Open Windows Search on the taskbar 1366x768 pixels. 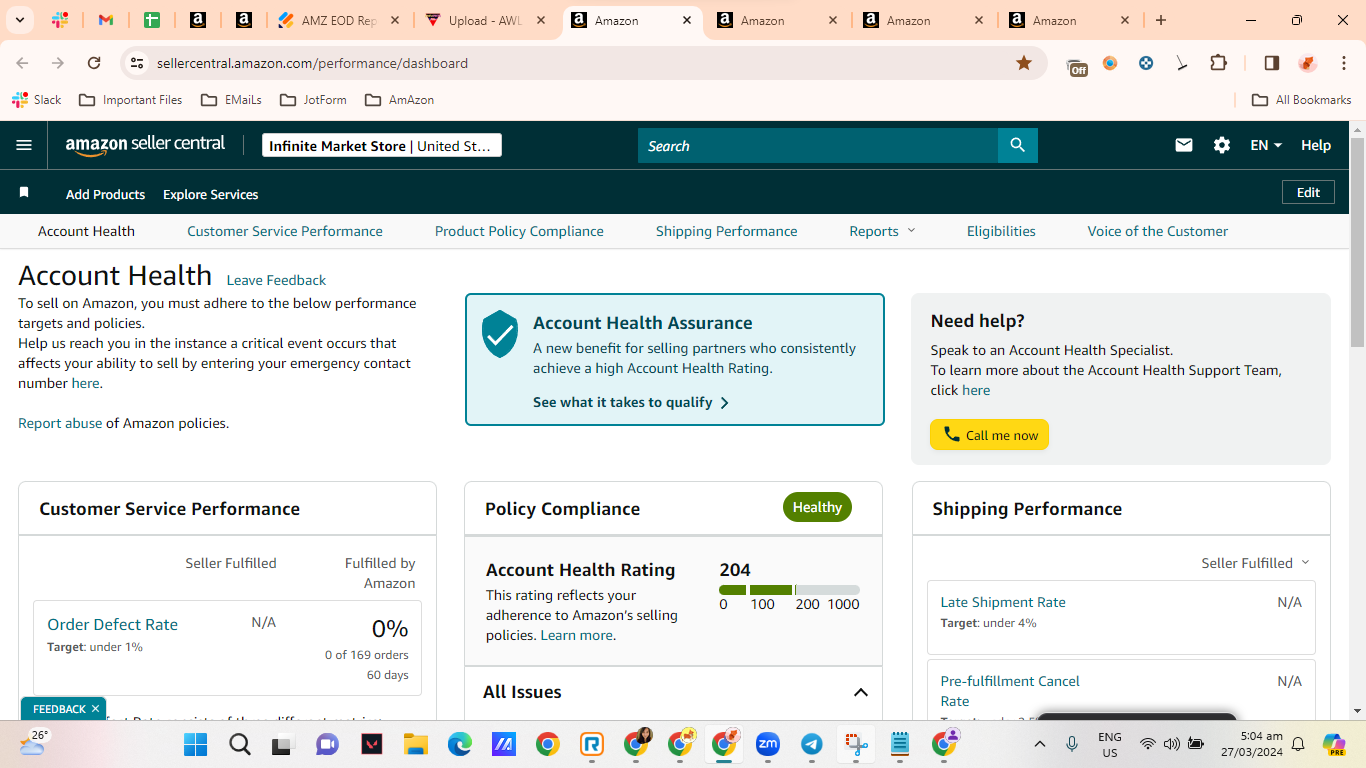[240, 744]
